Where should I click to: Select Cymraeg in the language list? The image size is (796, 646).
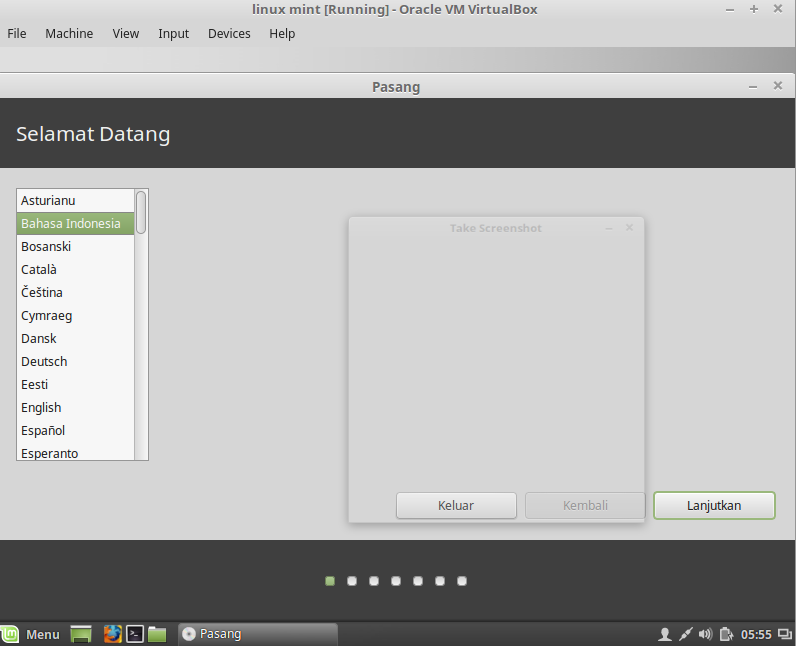tap(75, 316)
